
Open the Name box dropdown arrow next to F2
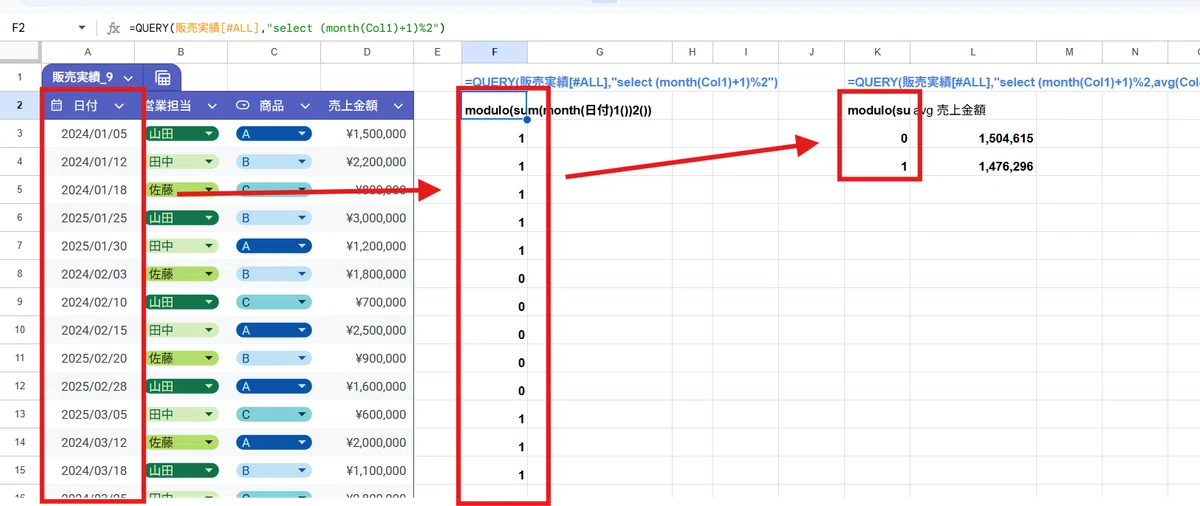[x=81, y=28]
